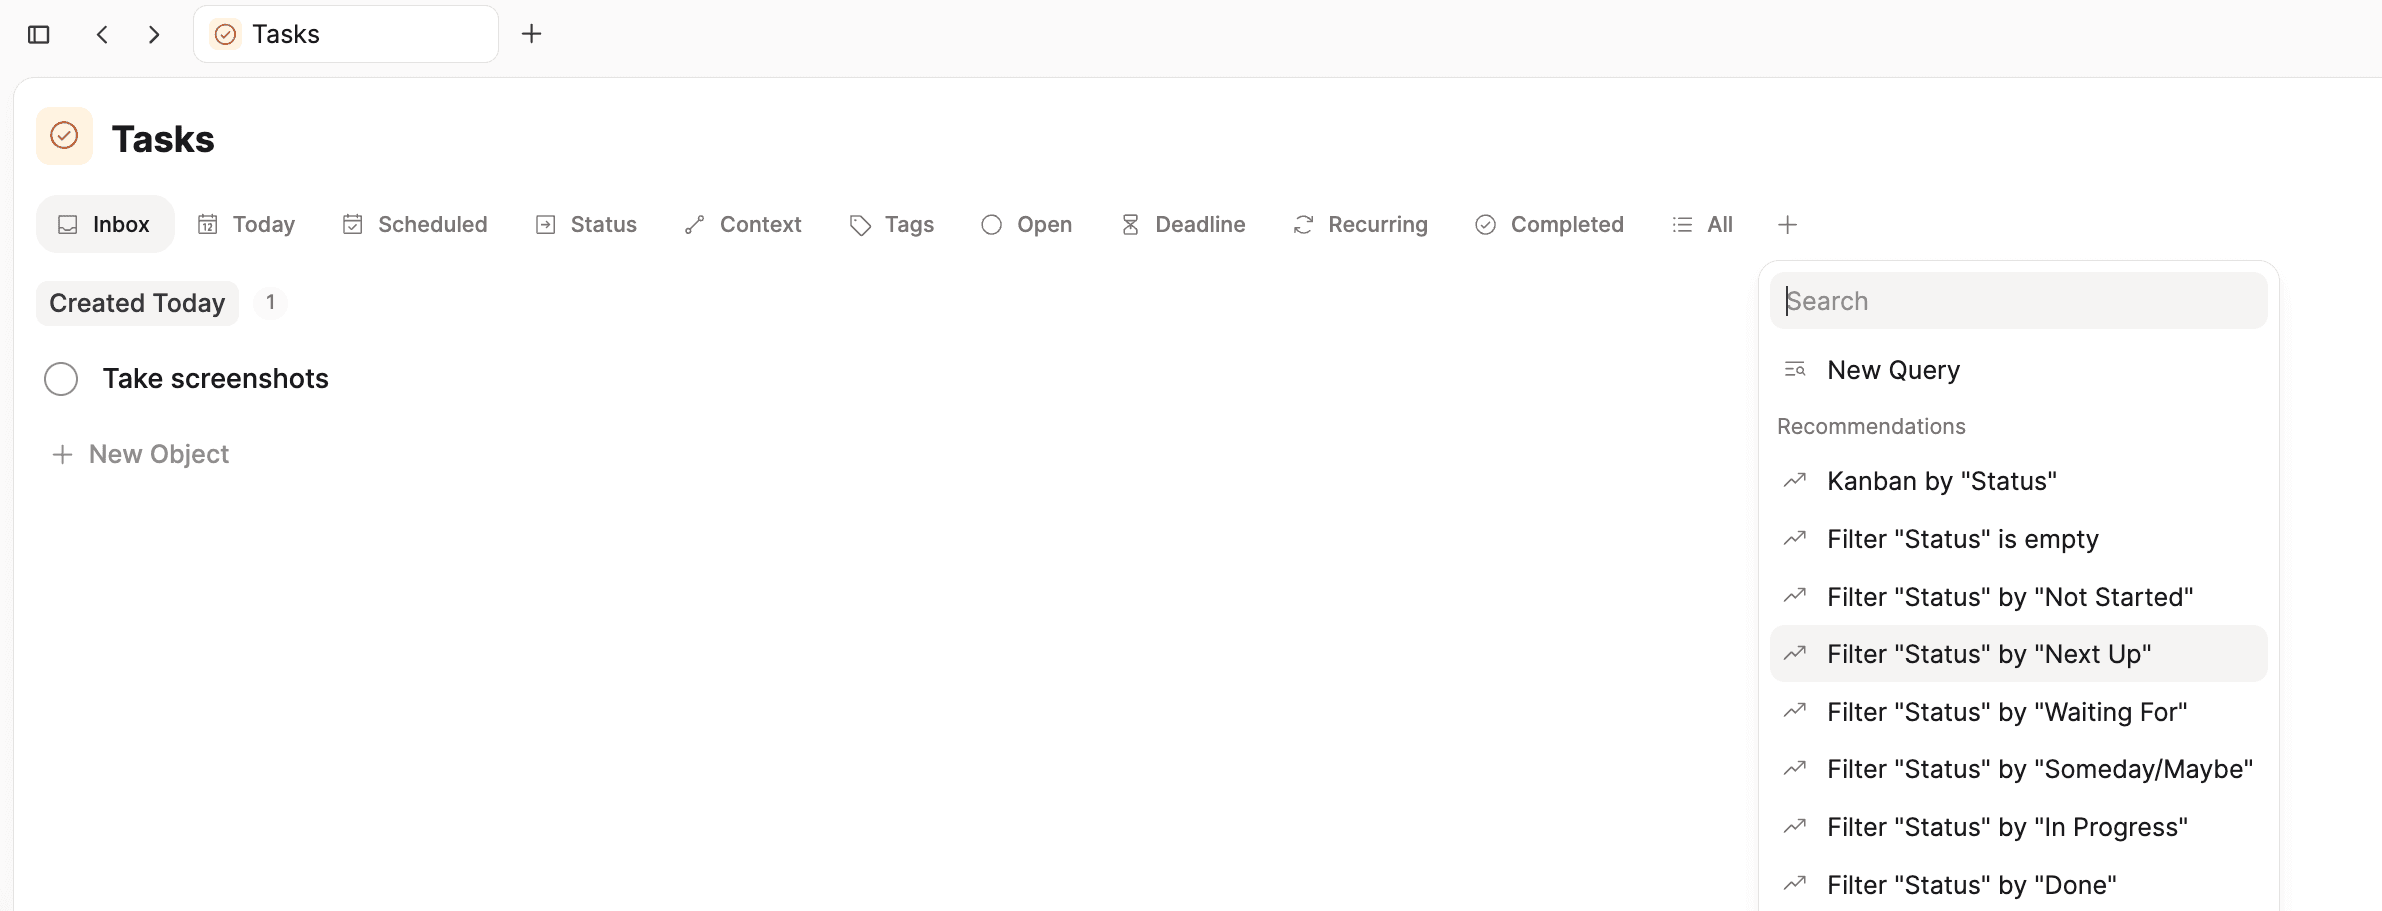Image resolution: width=2382 pixels, height=911 pixels.
Task: Open the Take screenshots task
Action: click(x=216, y=379)
